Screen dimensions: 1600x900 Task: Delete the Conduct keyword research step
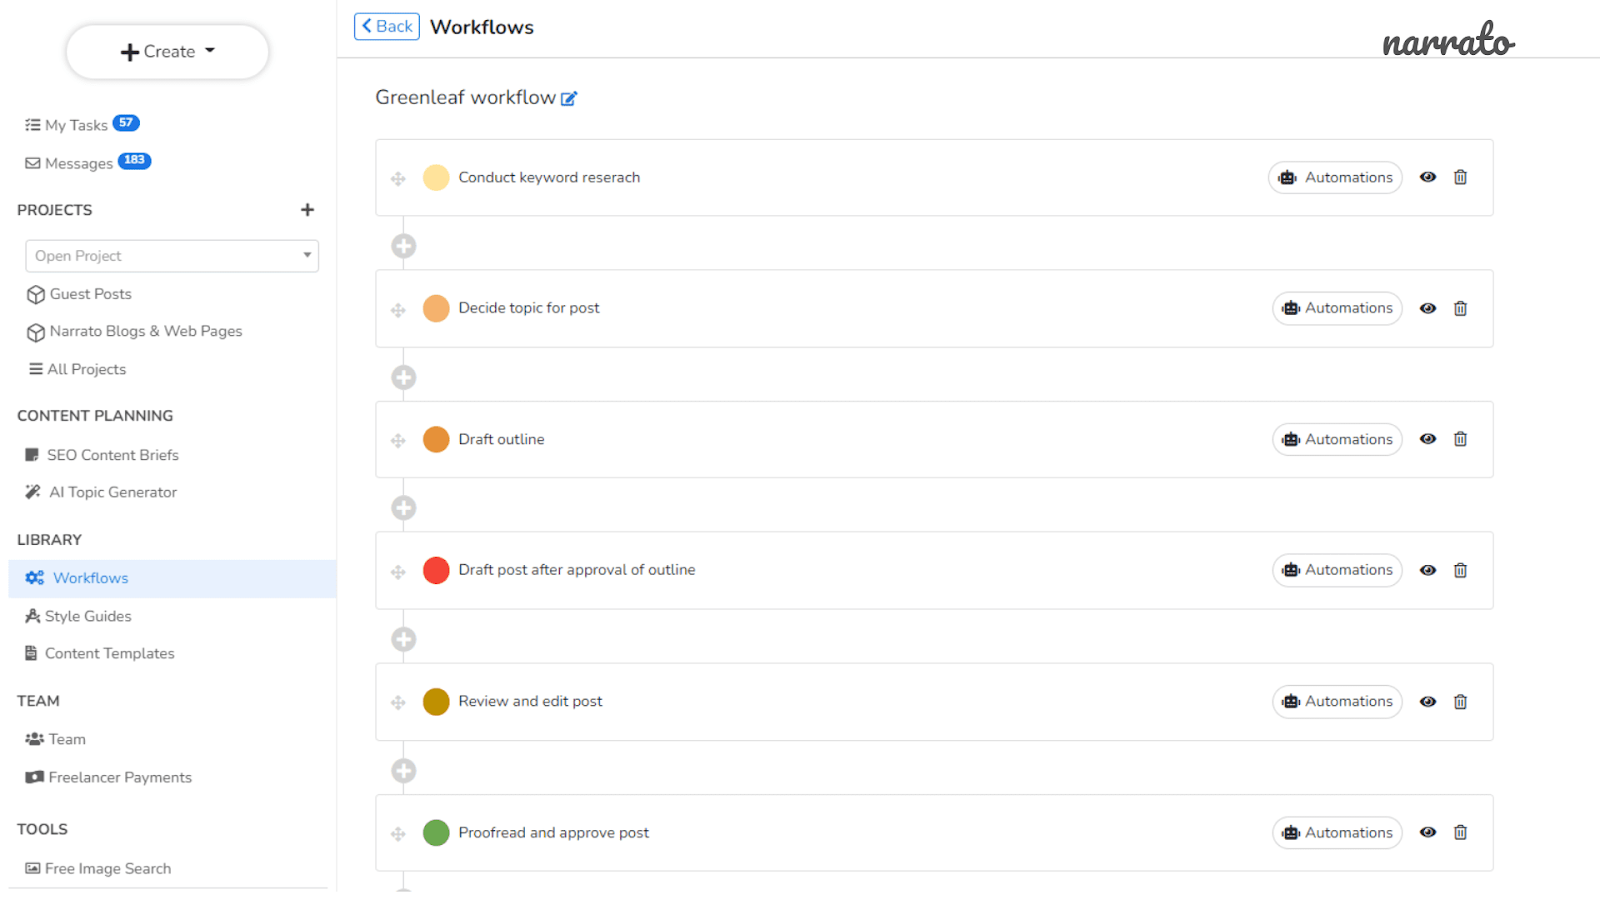(1460, 177)
